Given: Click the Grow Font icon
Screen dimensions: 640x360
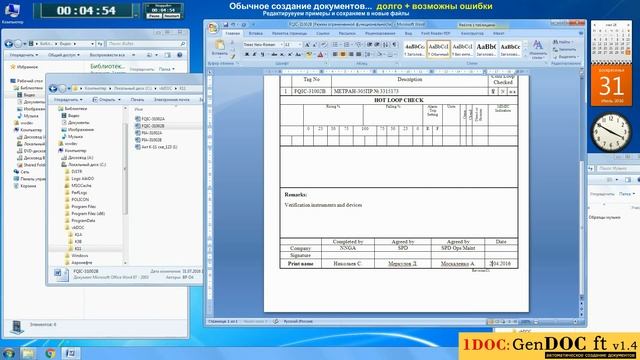Looking at the screenshot, I should 307,44.
